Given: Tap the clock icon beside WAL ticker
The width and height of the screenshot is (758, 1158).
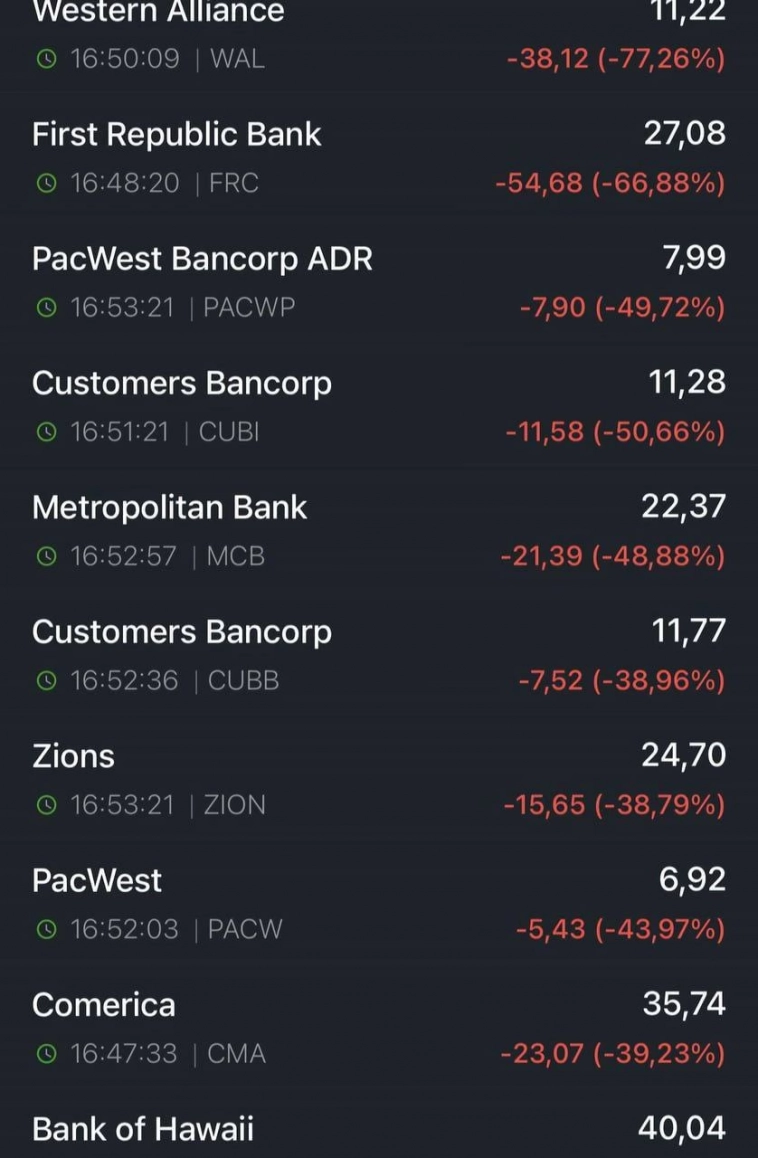Looking at the screenshot, I should [45, 59].
